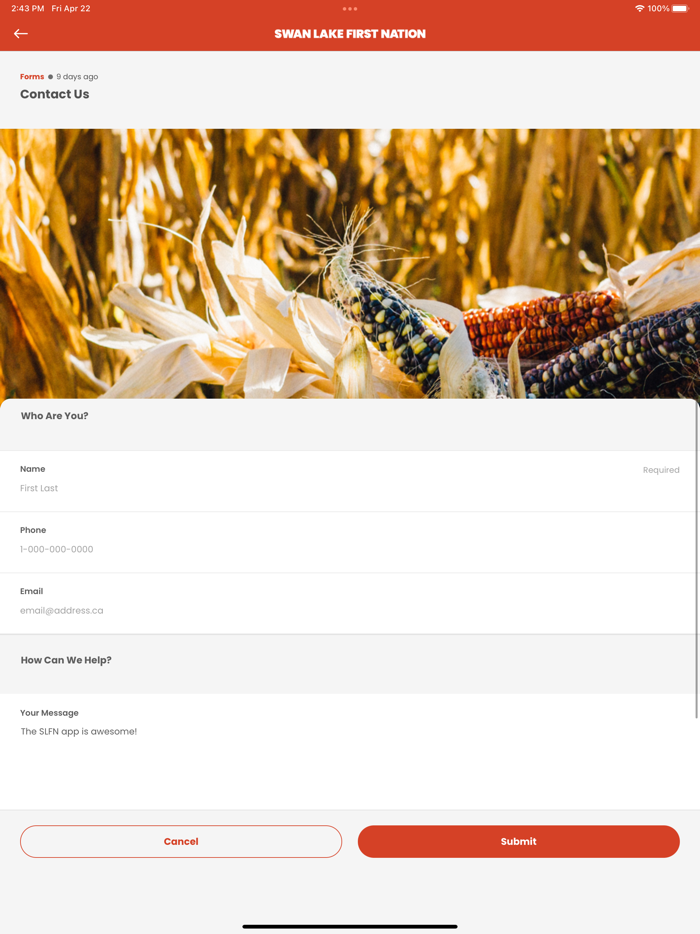Tap the home indicator bar
Image resolution: width=700 pixels, height=934 pixels.
point(350,926)
